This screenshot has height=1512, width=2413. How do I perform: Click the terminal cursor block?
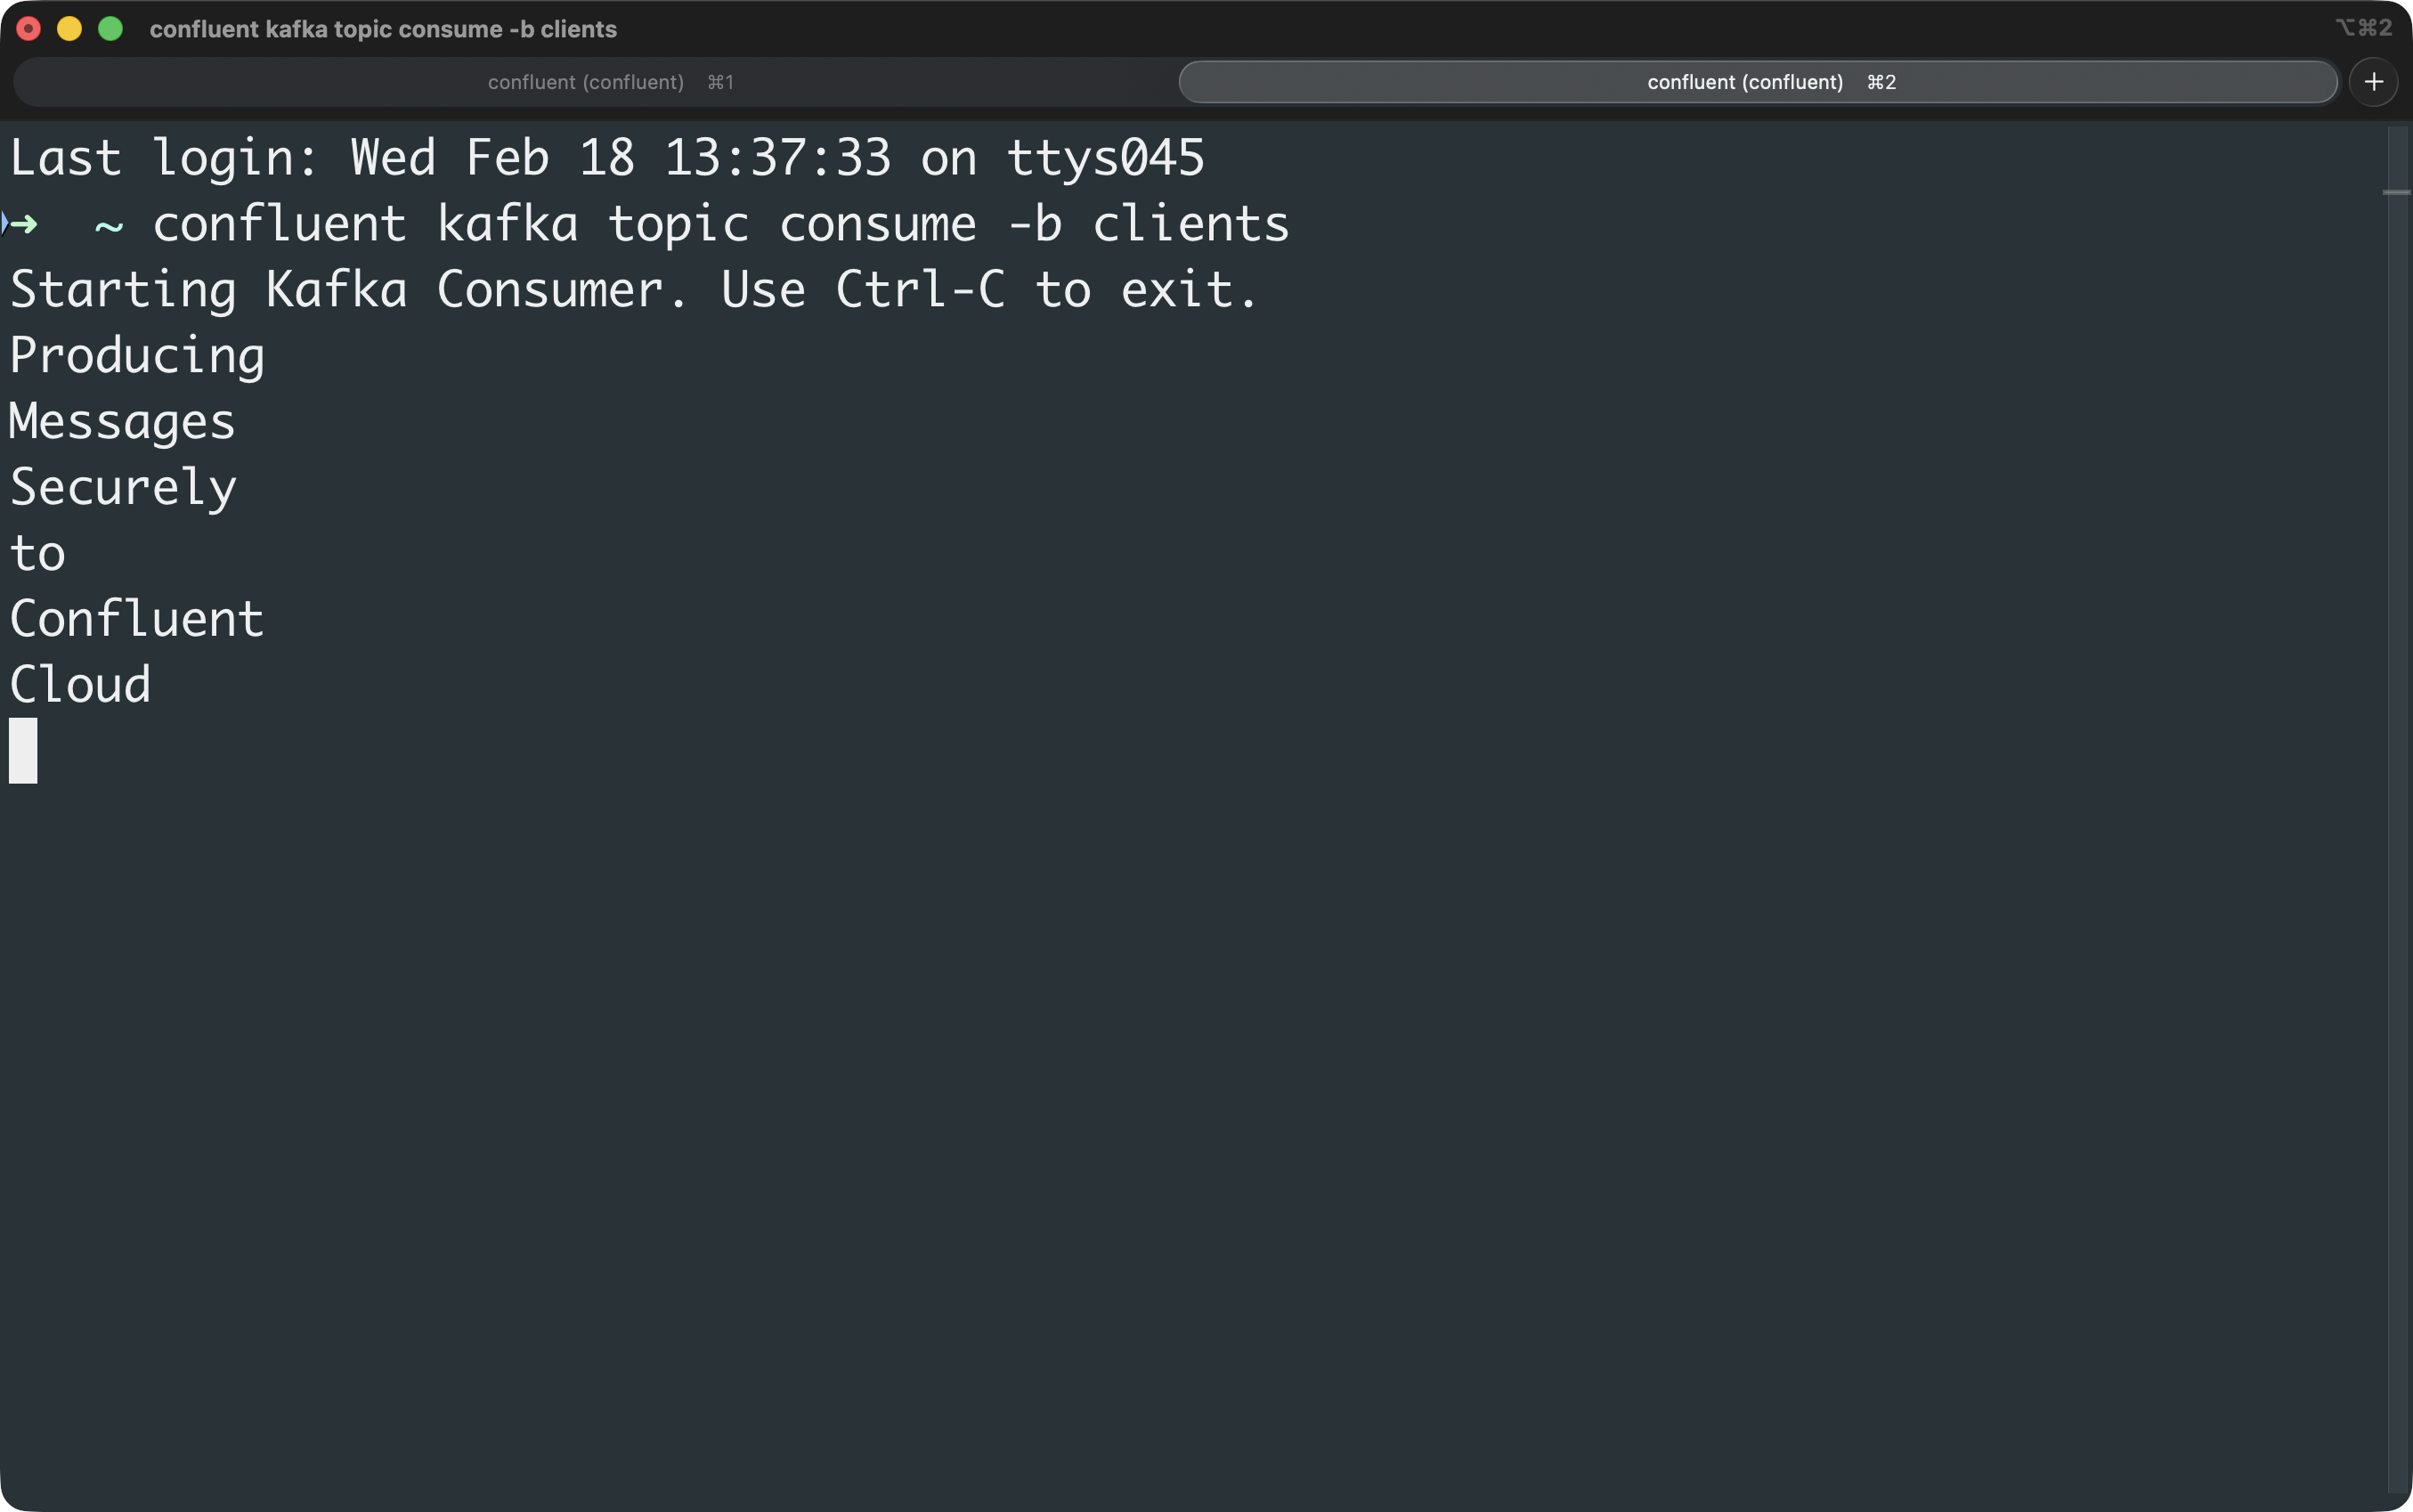[x=22, y=750]
